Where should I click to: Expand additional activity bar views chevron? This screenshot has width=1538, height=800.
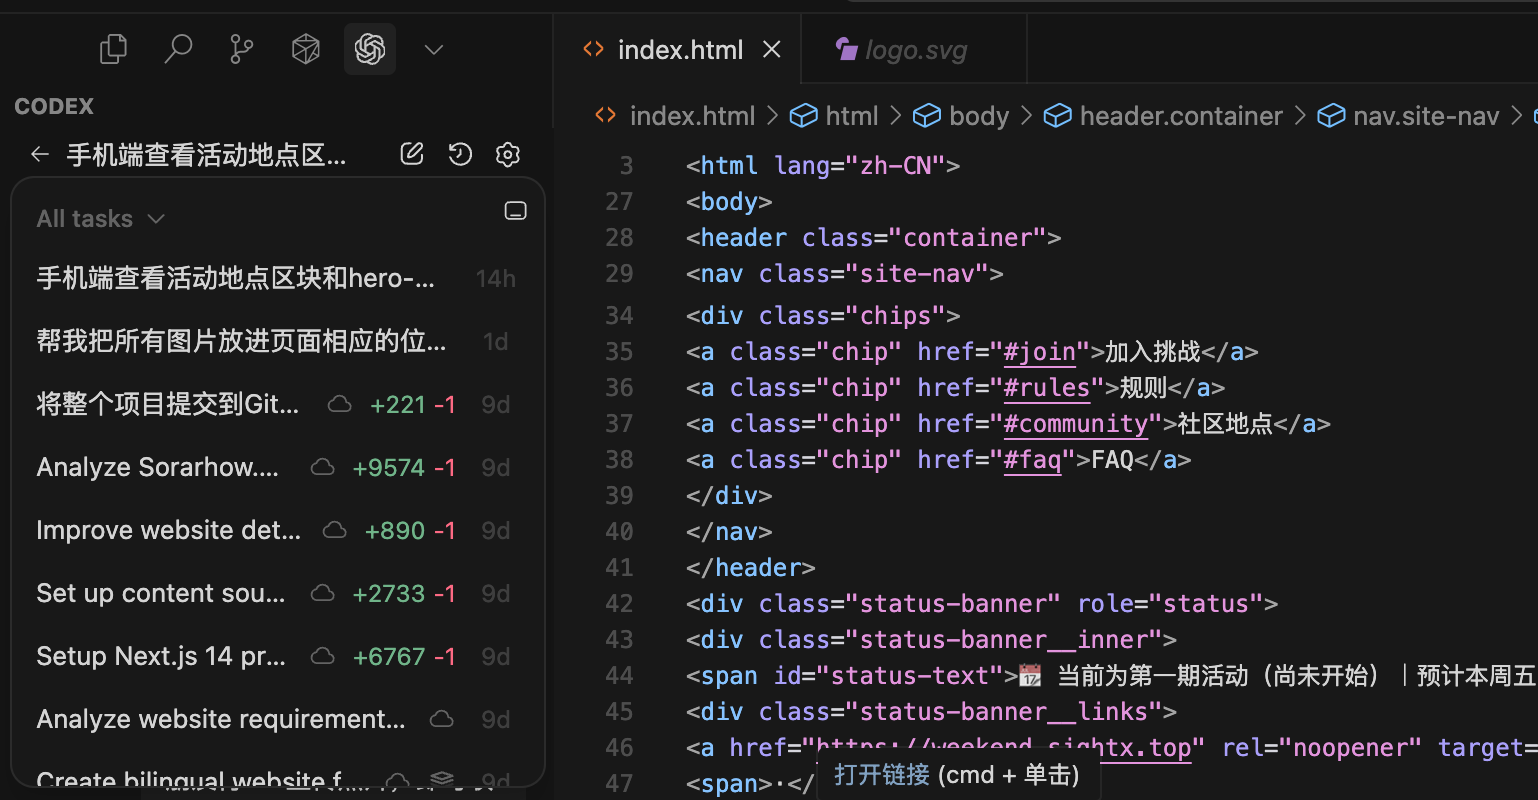click(x=433, y=49)
